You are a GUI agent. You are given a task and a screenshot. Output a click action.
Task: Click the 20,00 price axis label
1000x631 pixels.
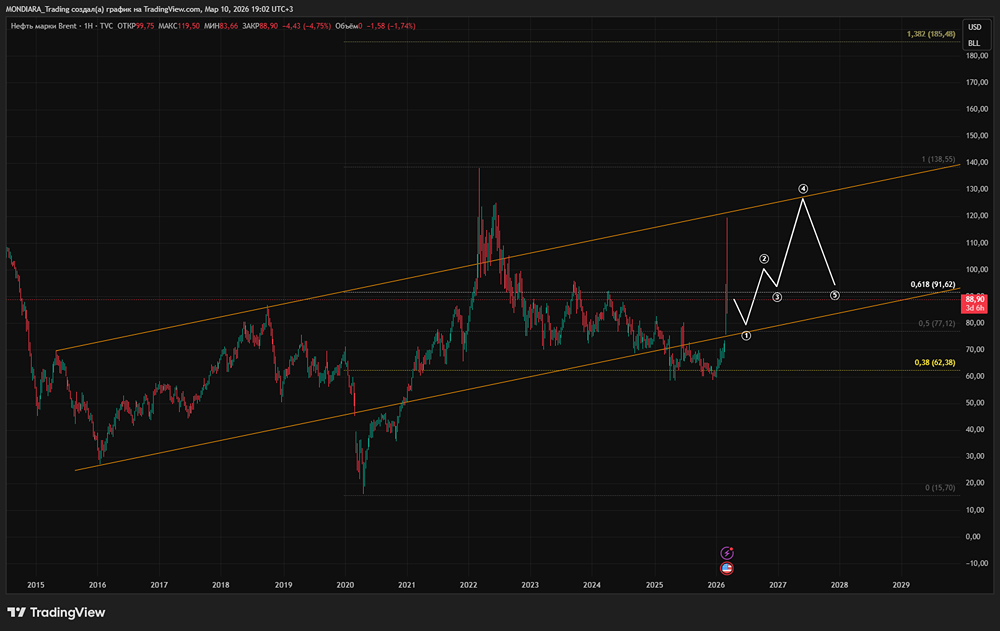pyautogui.click(x=977, y=484)
